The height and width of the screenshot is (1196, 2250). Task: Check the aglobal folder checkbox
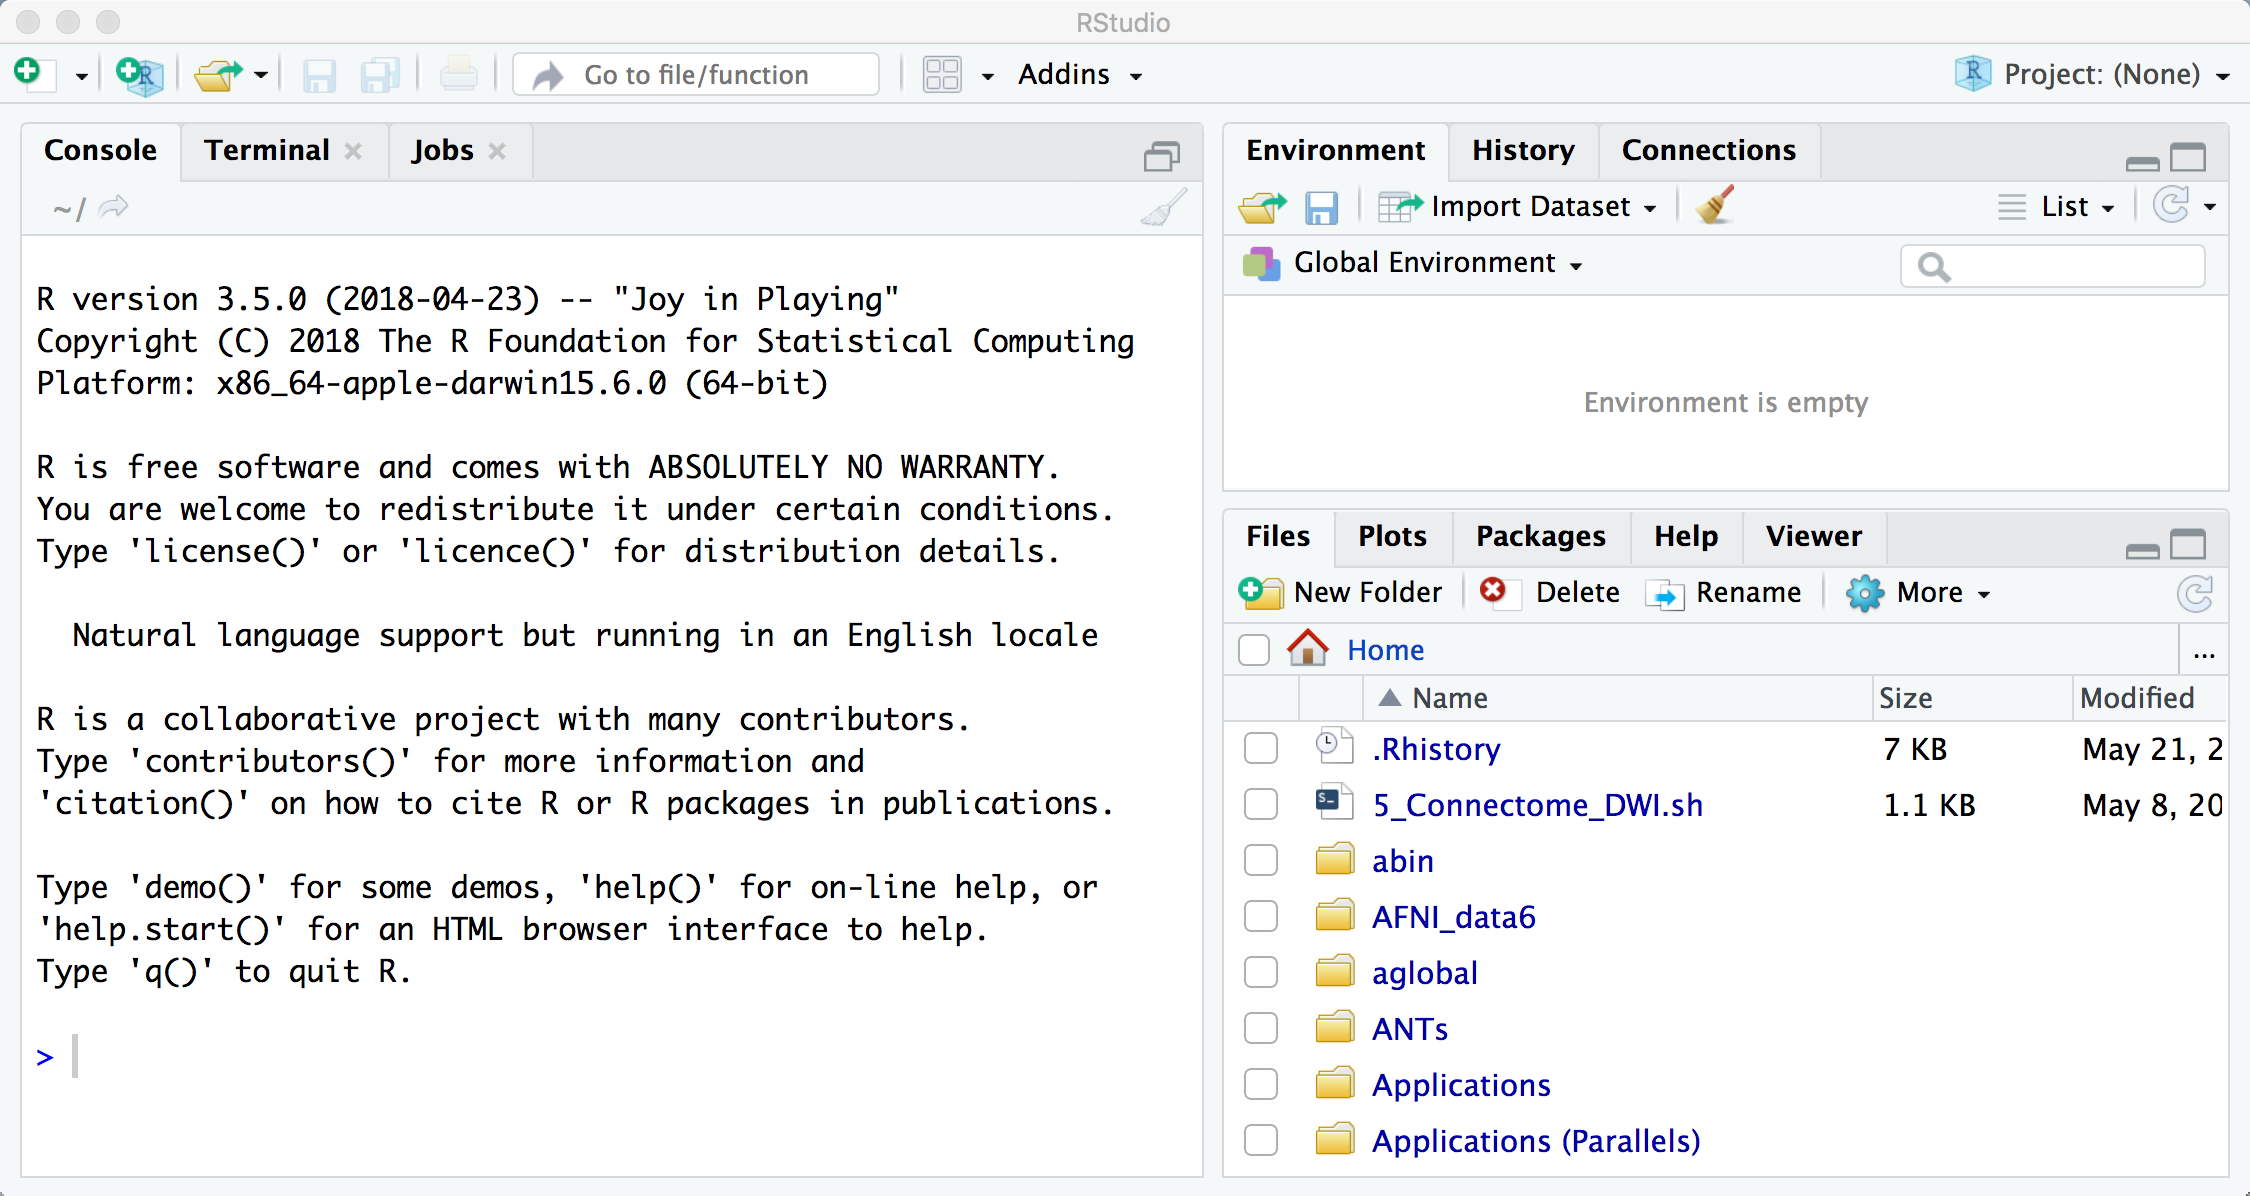1261,972
